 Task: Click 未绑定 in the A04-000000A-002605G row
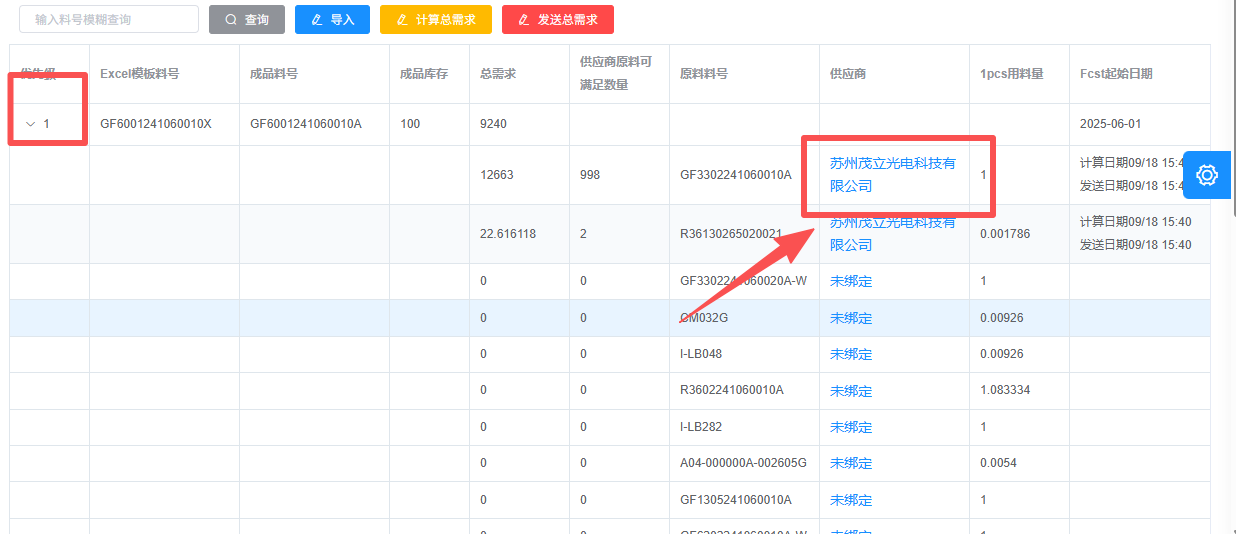coord(851,463)
